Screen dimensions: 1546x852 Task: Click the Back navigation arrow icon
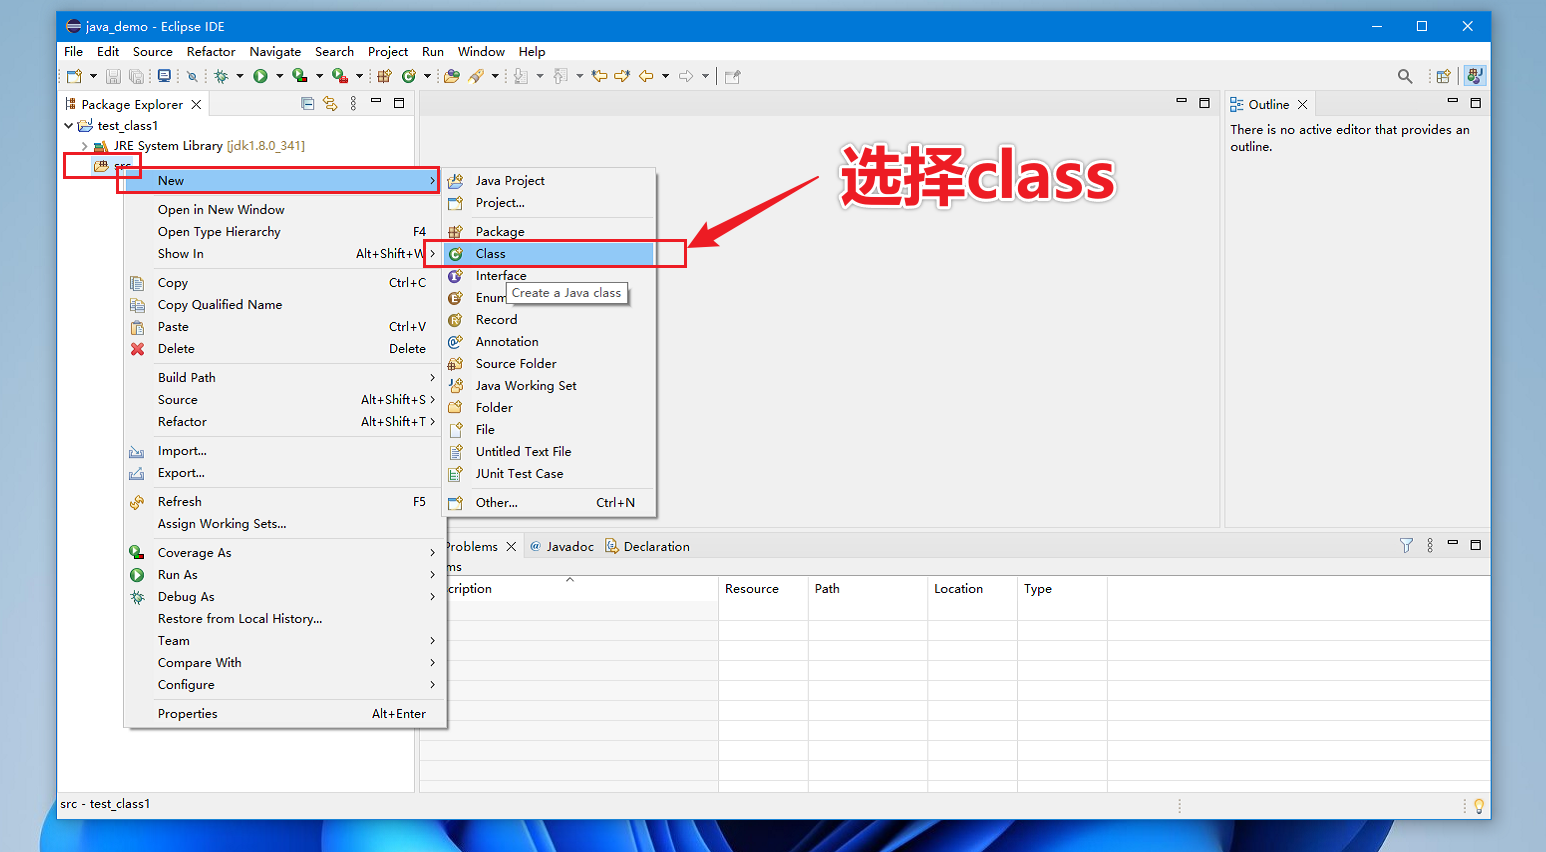tap(646, 76)
